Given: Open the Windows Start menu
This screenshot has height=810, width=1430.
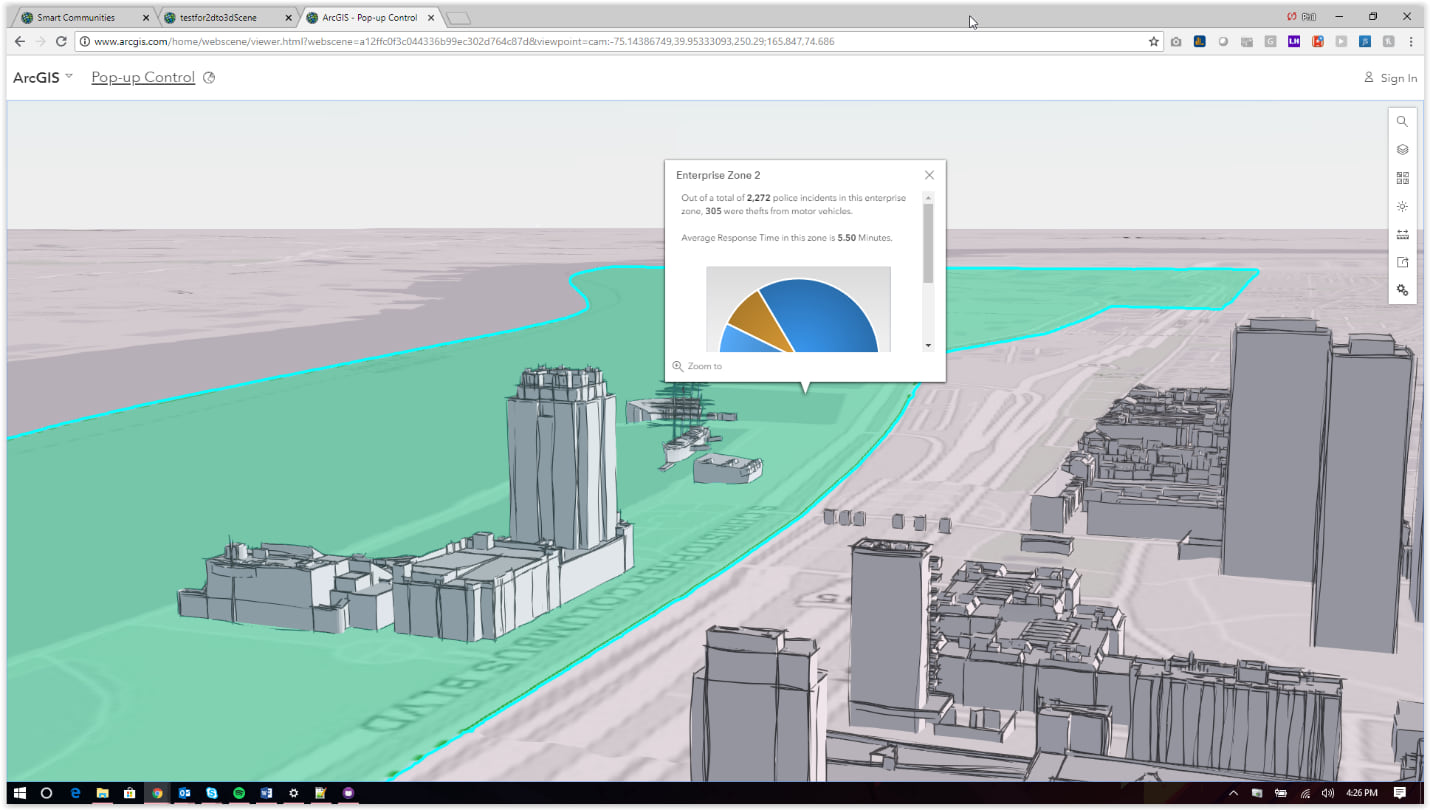Looking at the screenshot, I should 19,793.
